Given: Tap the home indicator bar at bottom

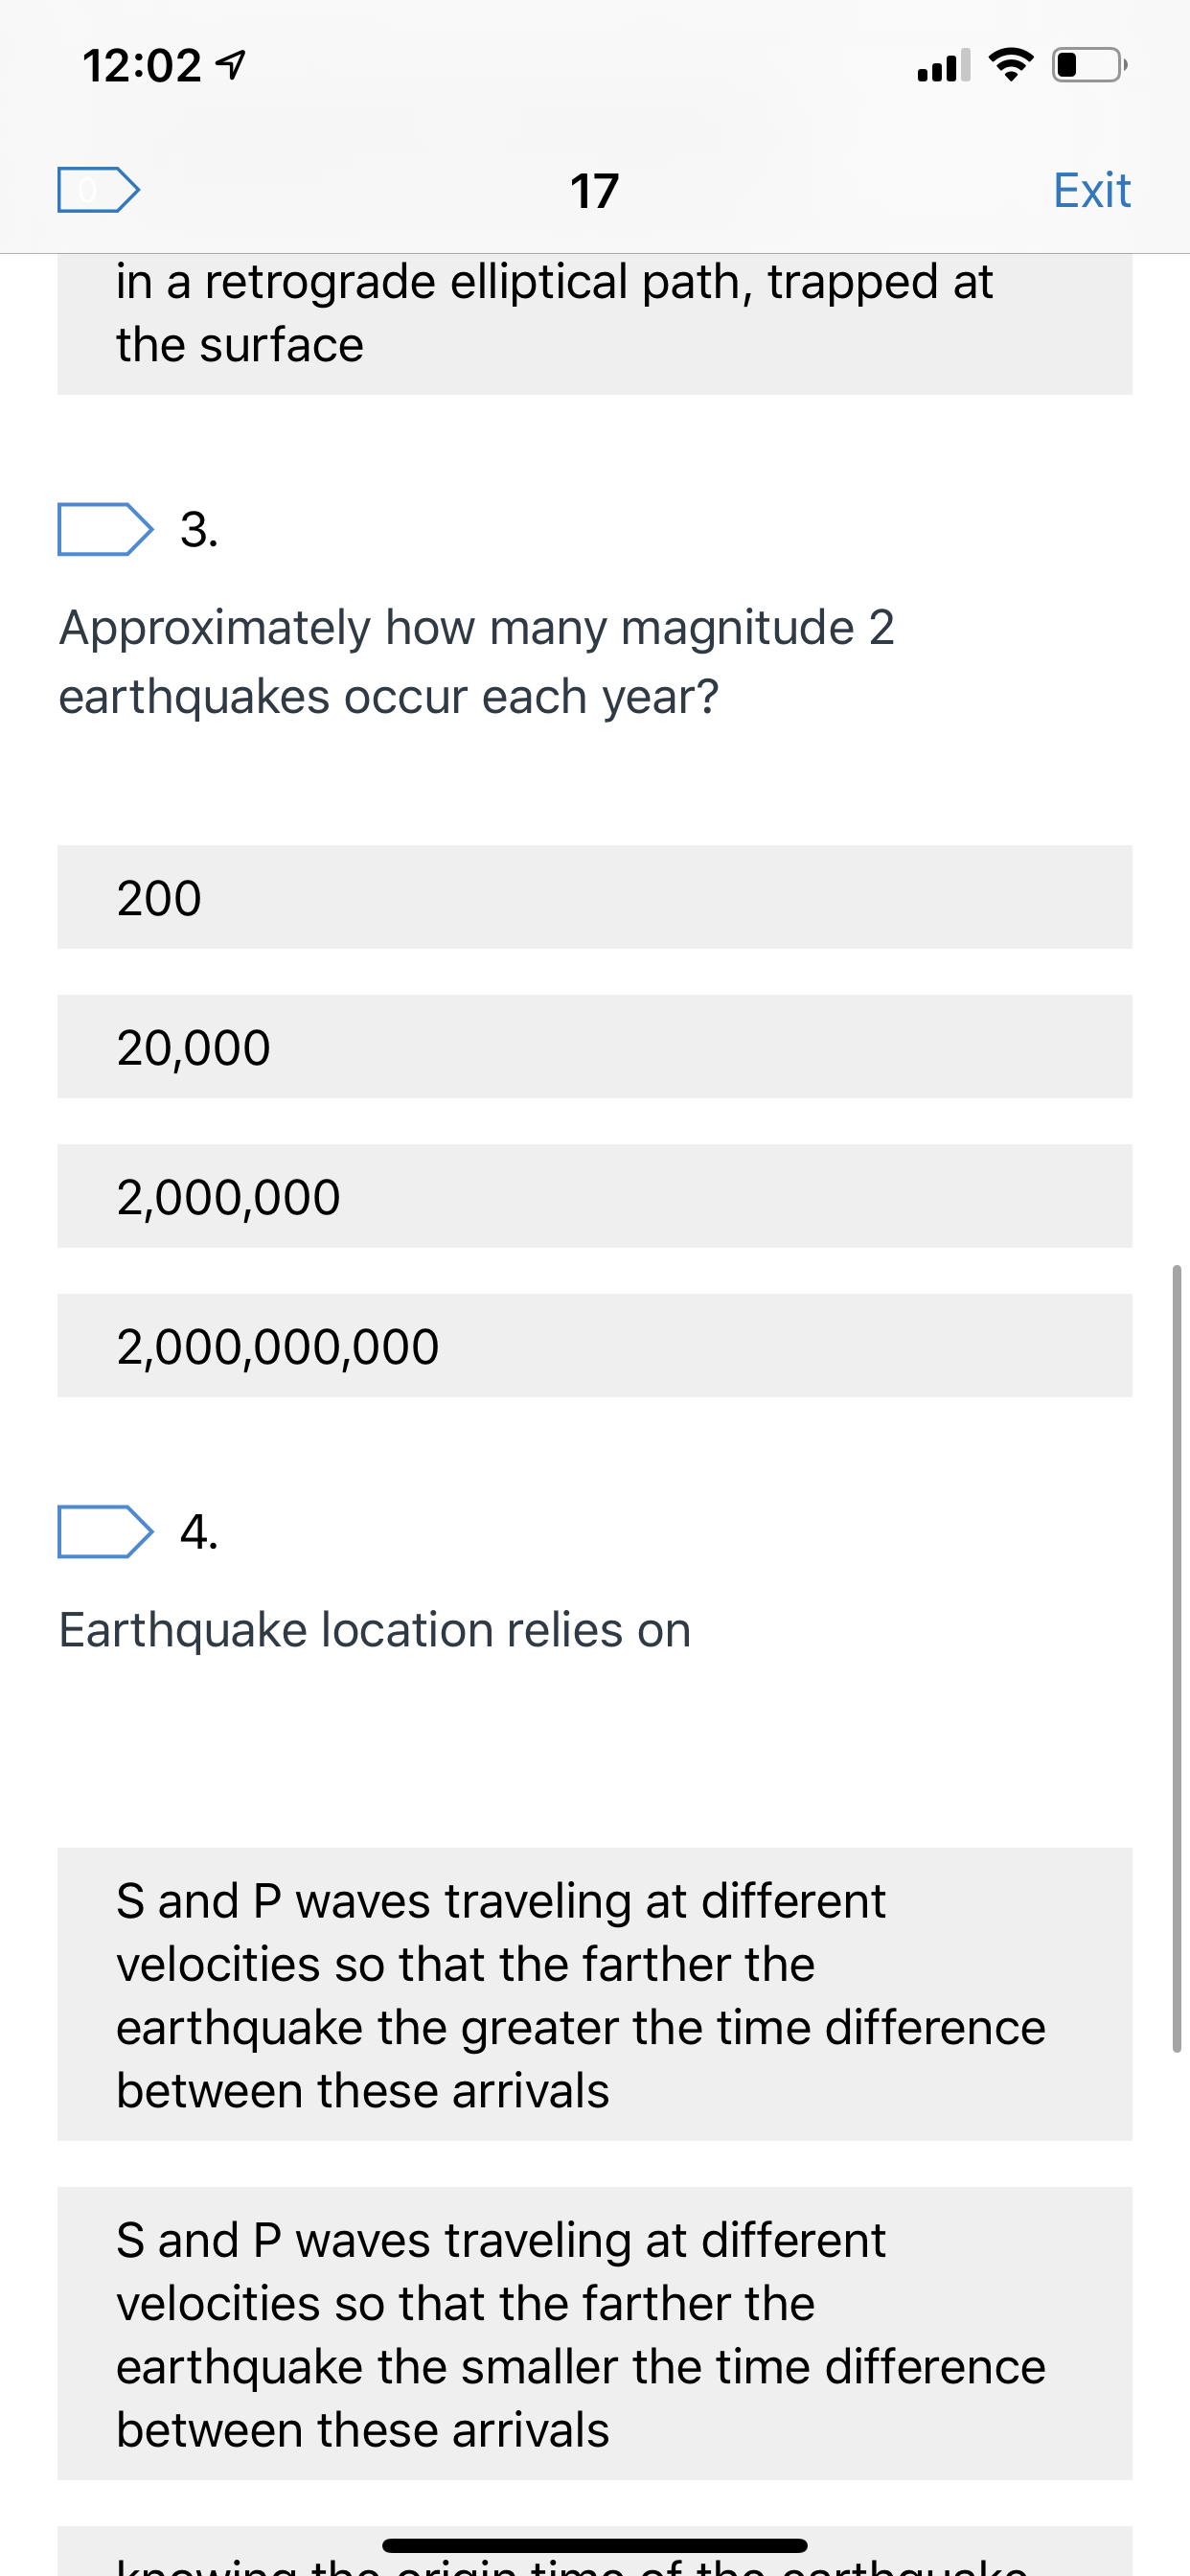Looking at the screenshot, I should coord(594,2545).
